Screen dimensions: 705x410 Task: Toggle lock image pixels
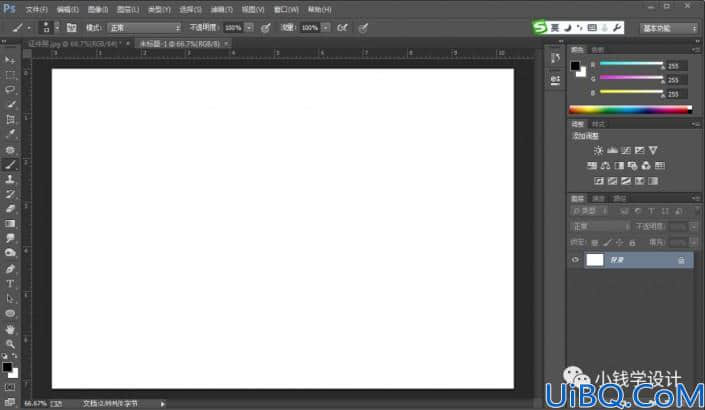coord(607,243)
